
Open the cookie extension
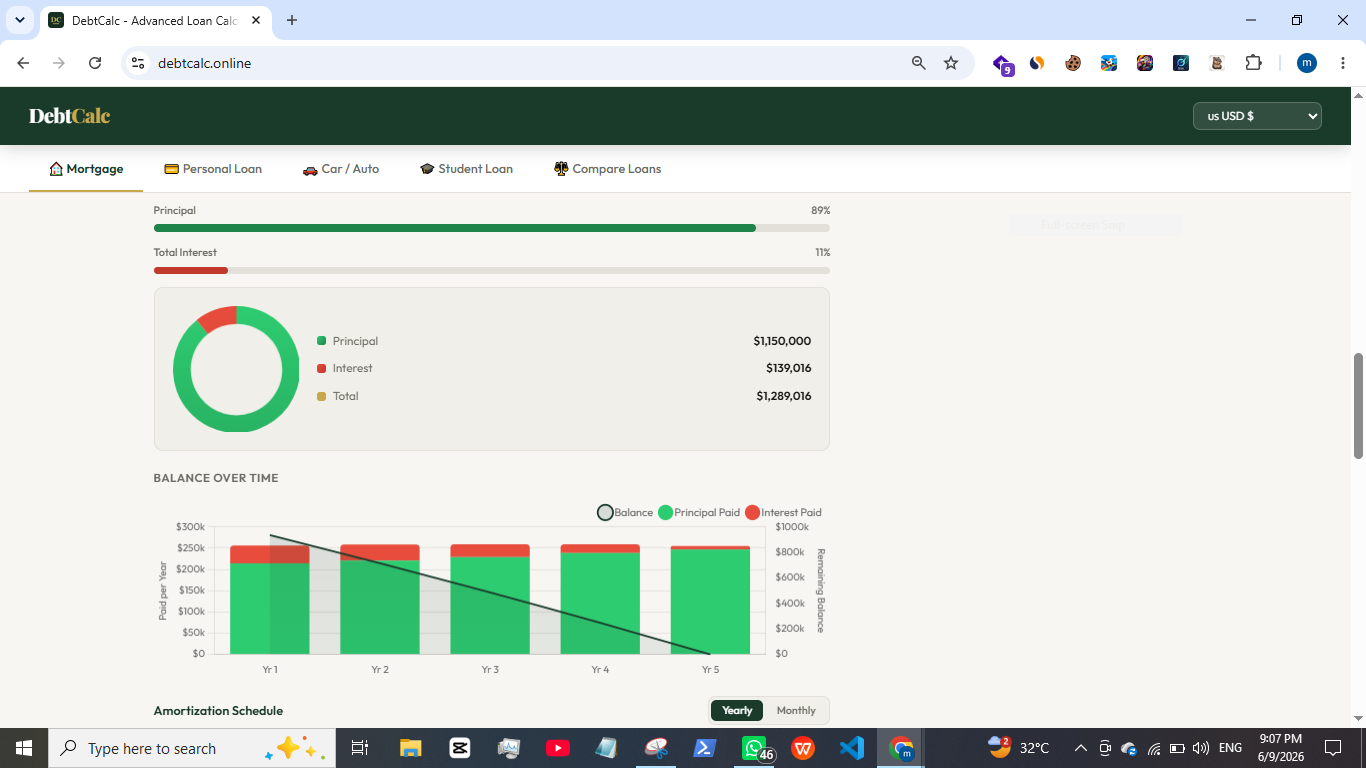1073,63
